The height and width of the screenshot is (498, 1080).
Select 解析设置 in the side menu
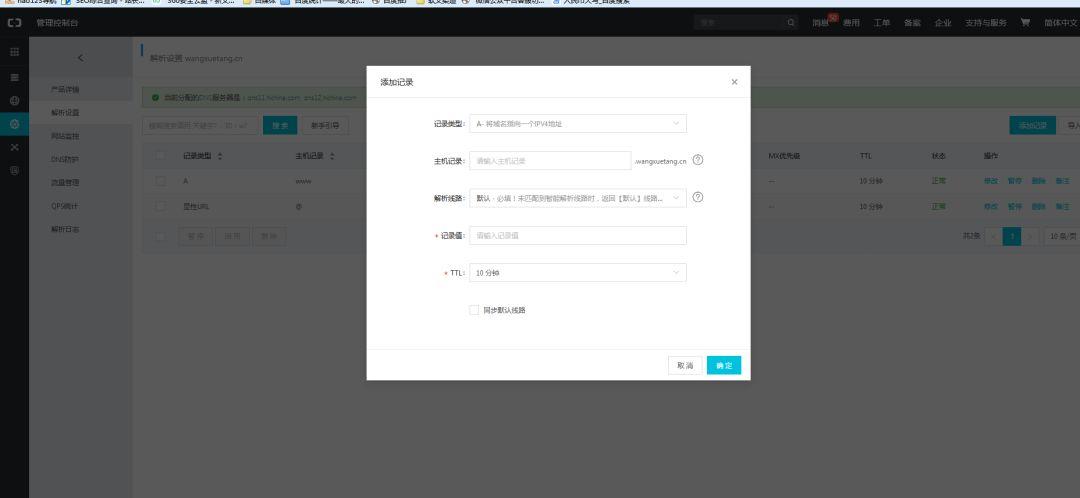pos(65,113)
